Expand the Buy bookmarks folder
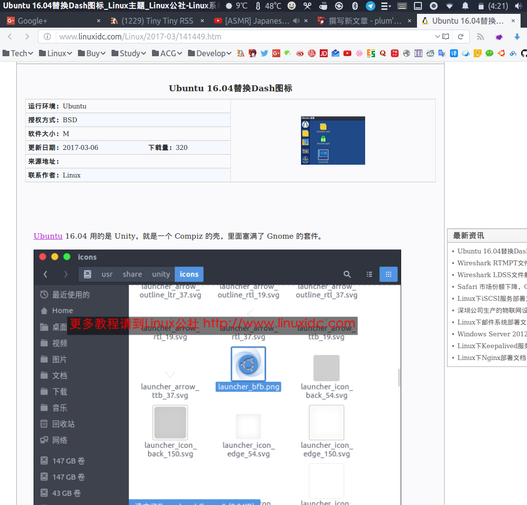The image size is (527, 505). (92, 53)
